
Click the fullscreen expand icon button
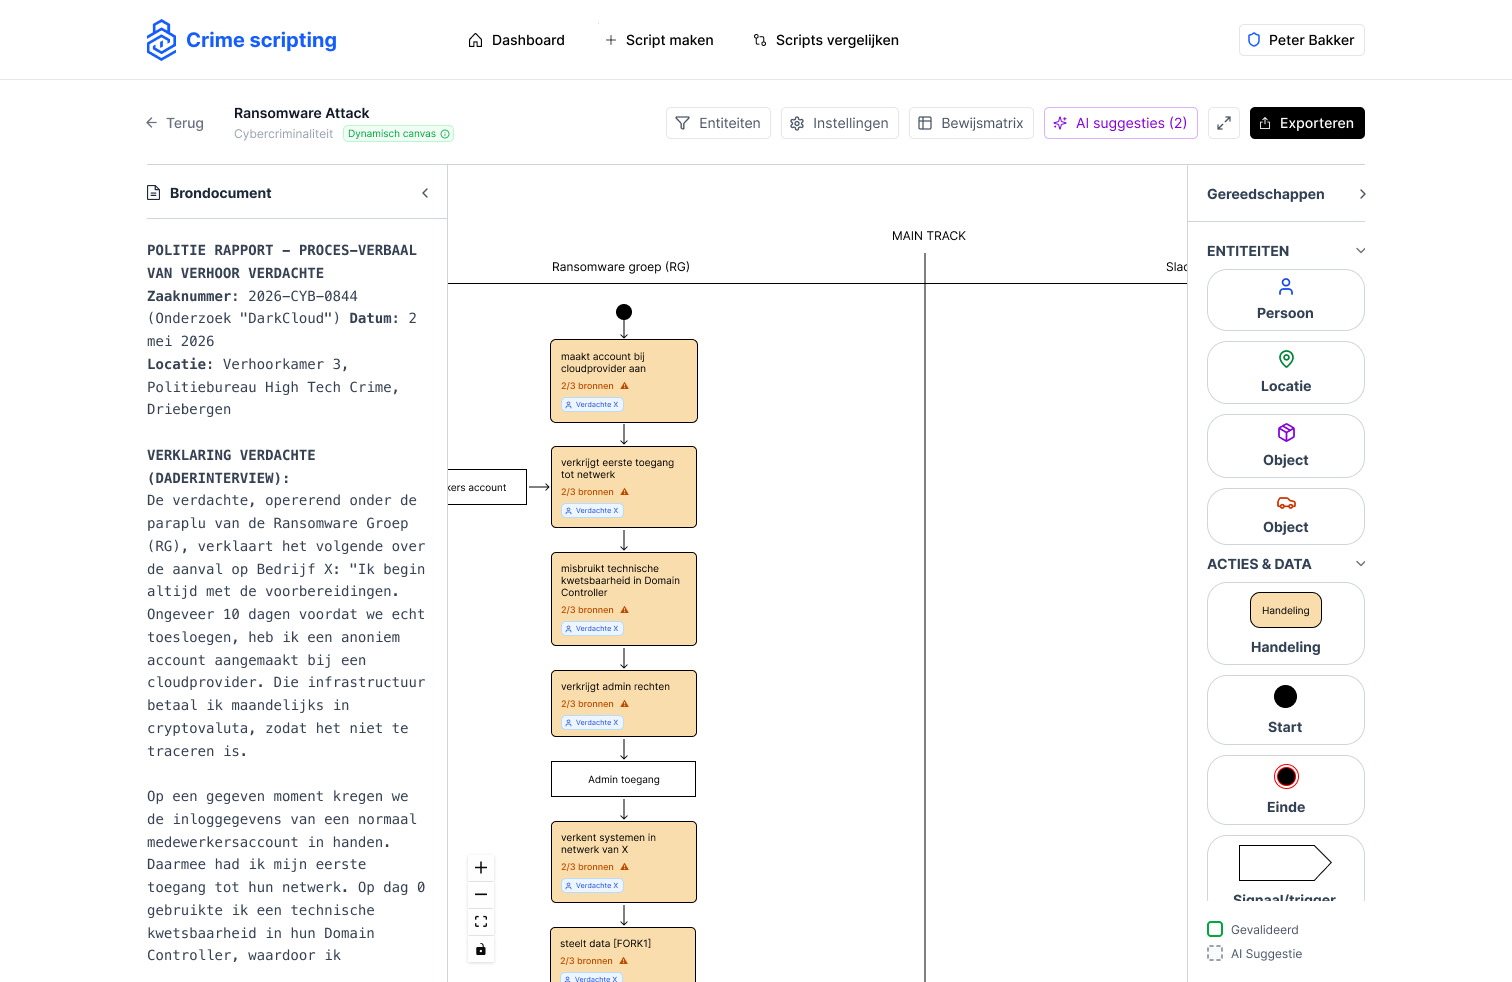coord(1224,123)
